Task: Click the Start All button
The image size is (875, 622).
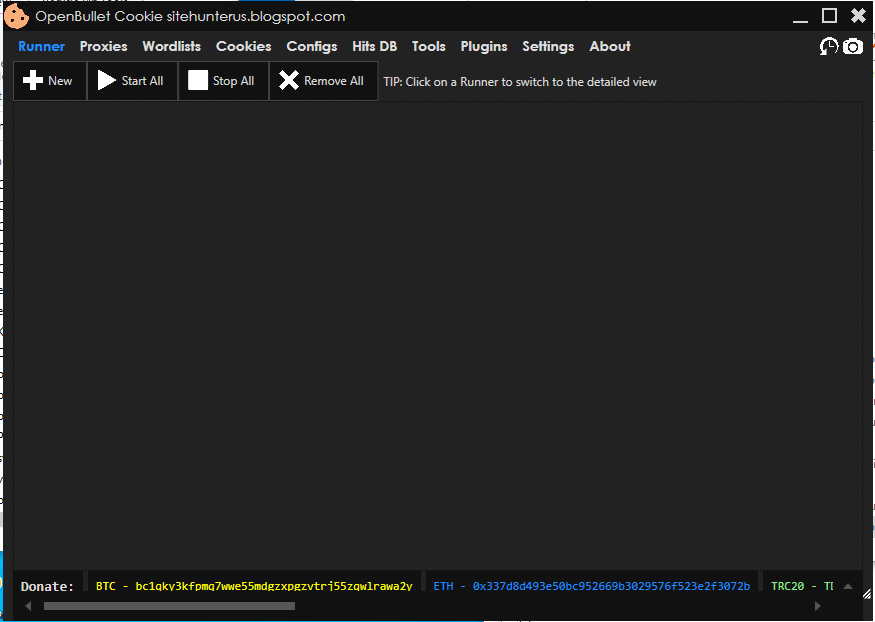Action: [132, 81]
